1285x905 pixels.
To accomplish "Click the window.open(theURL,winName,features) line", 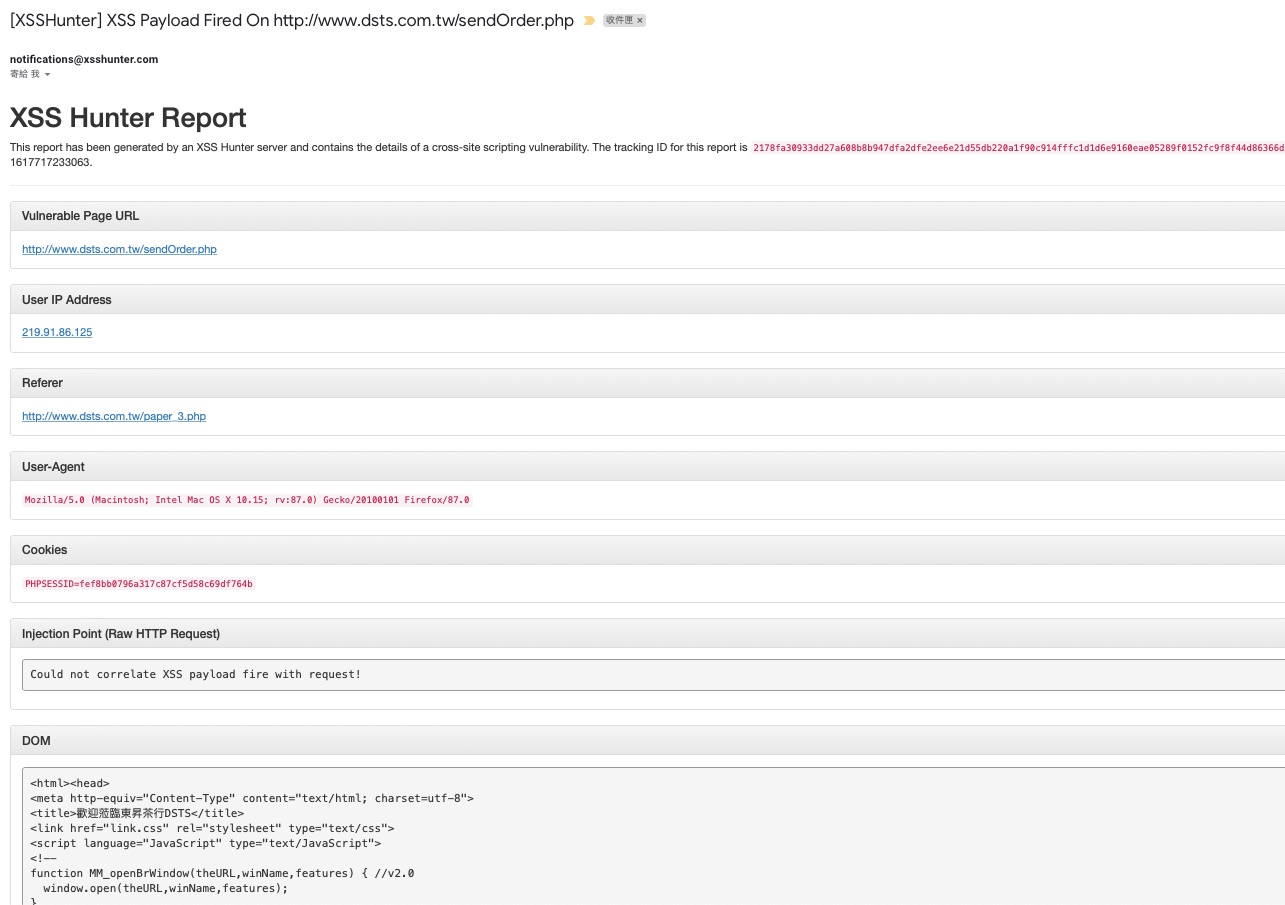I will click(x=165, y=888).
